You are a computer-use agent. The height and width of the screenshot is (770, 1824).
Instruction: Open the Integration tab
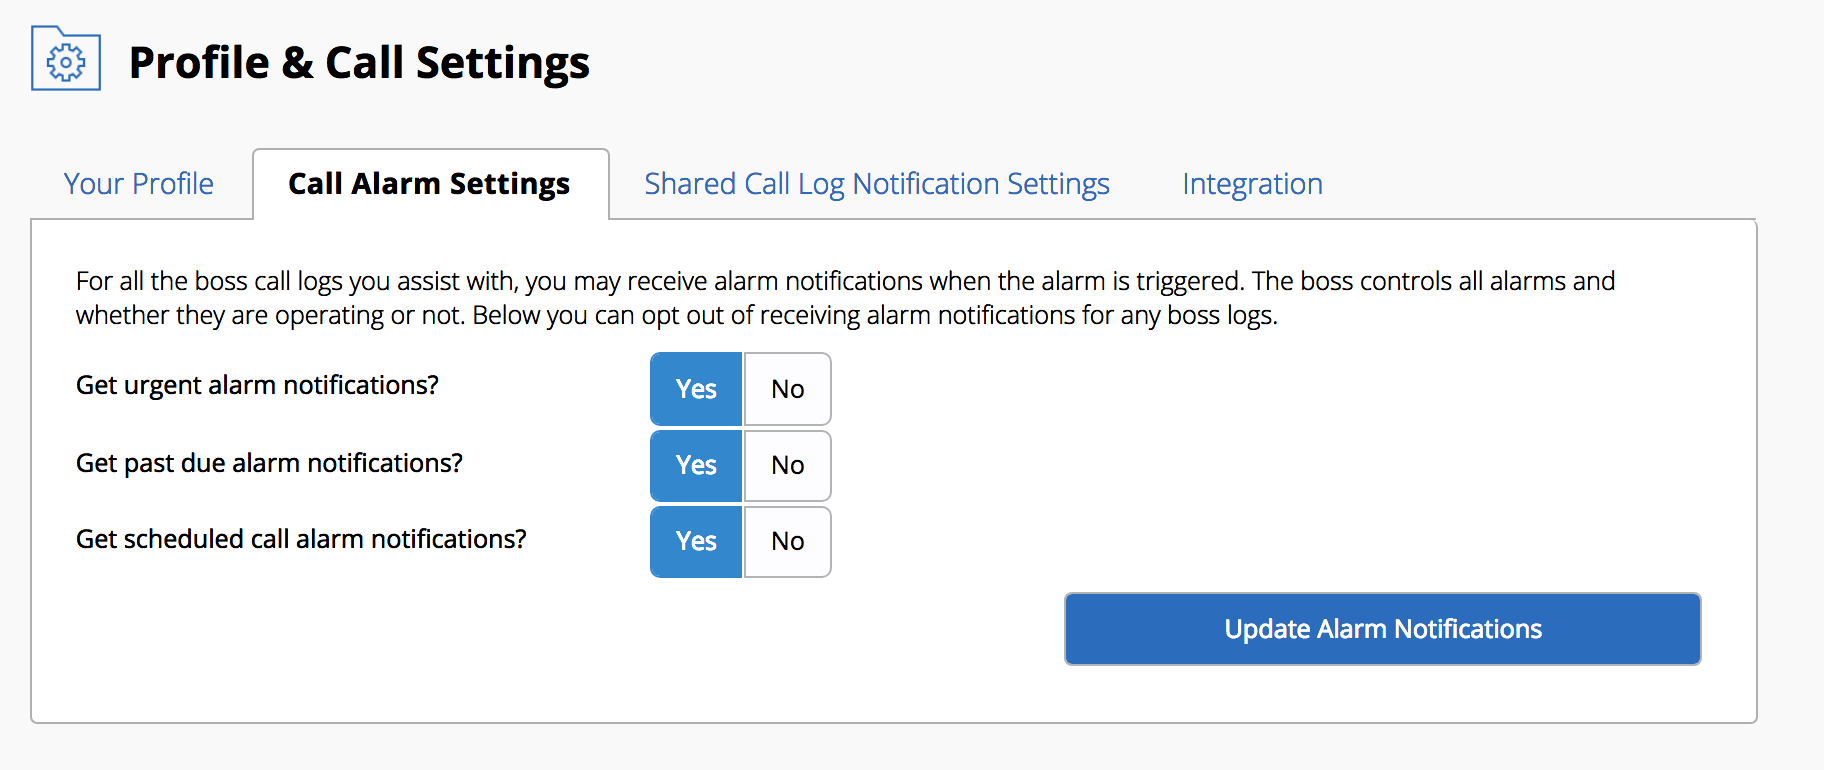pyautogui.click(x=1251, y=184)
